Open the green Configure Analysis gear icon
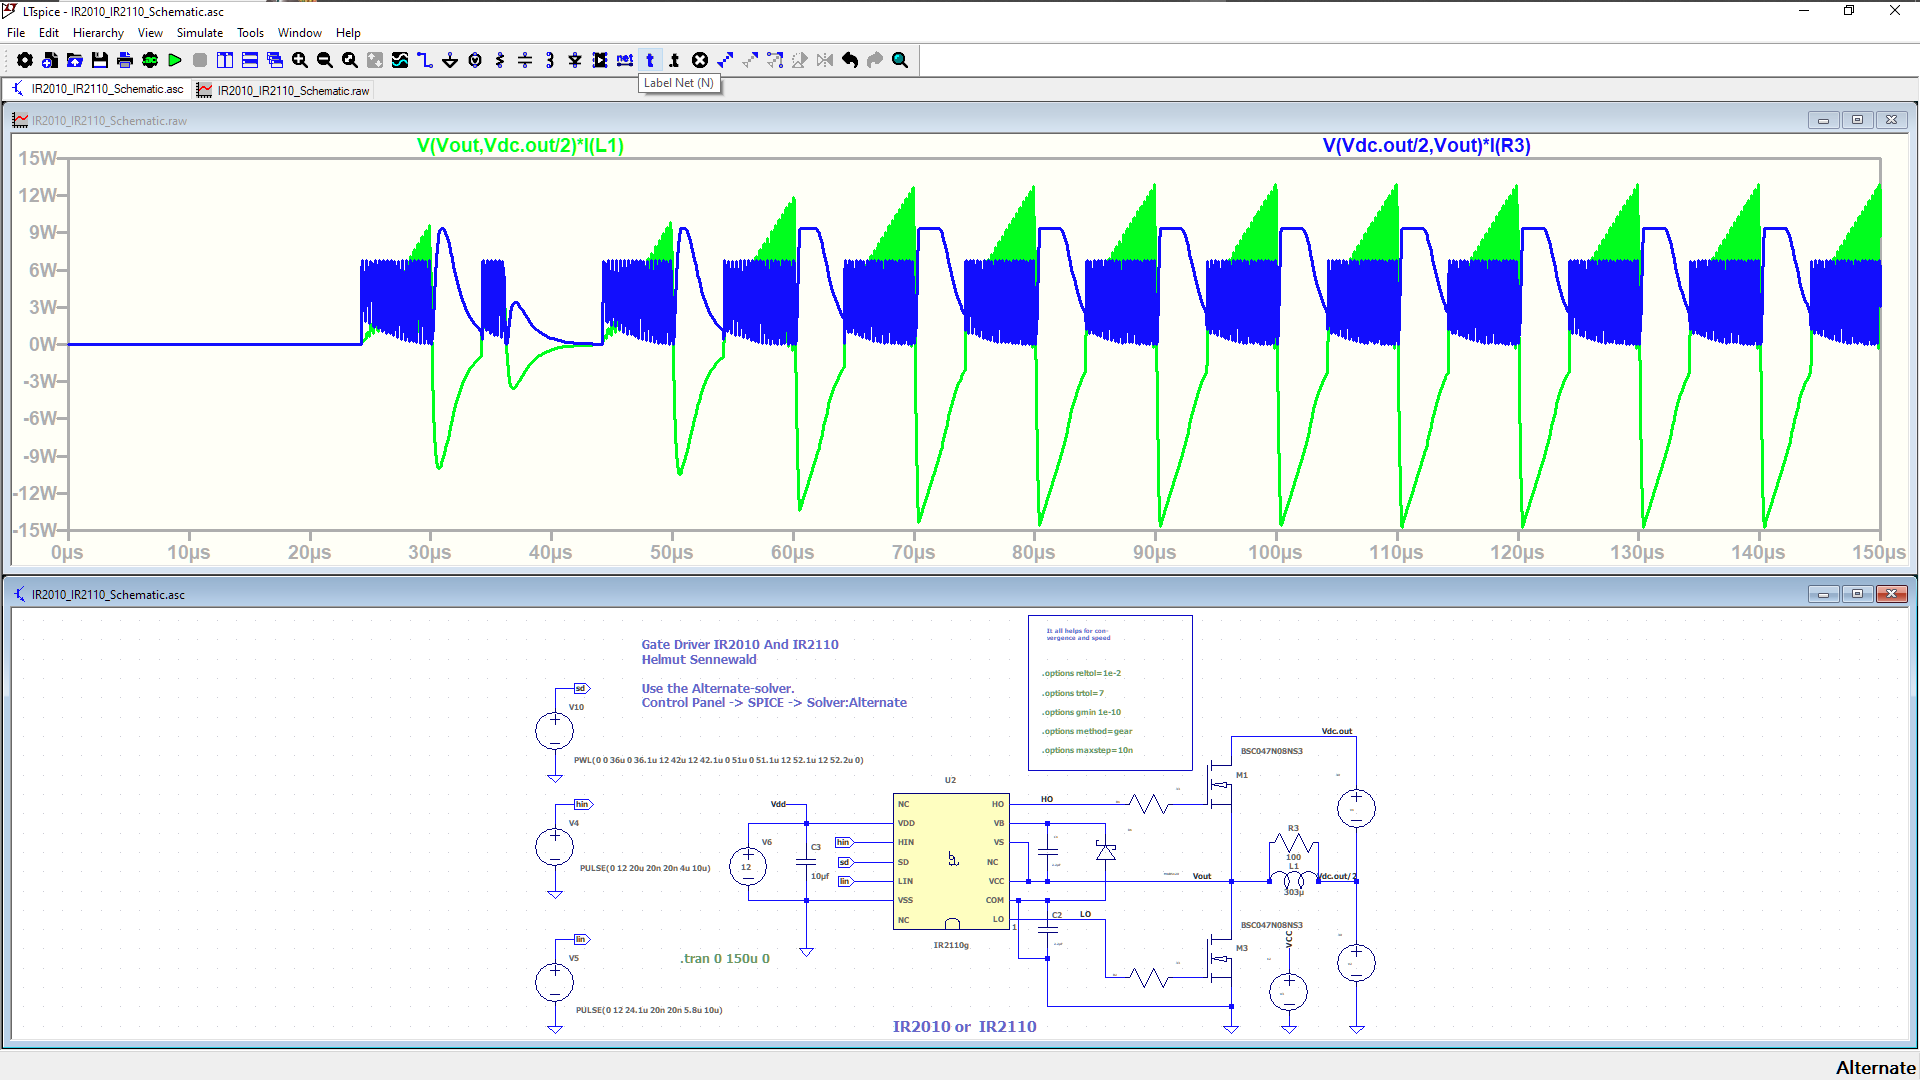1920x1080 pixels. (x=150, y=60)
